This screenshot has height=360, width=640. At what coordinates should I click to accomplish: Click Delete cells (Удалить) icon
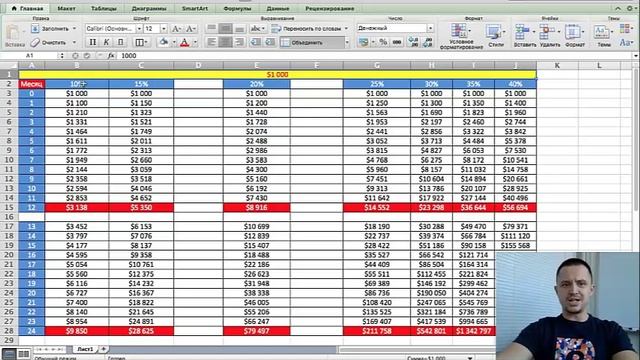pyautogui.click(x=547, y=32)
